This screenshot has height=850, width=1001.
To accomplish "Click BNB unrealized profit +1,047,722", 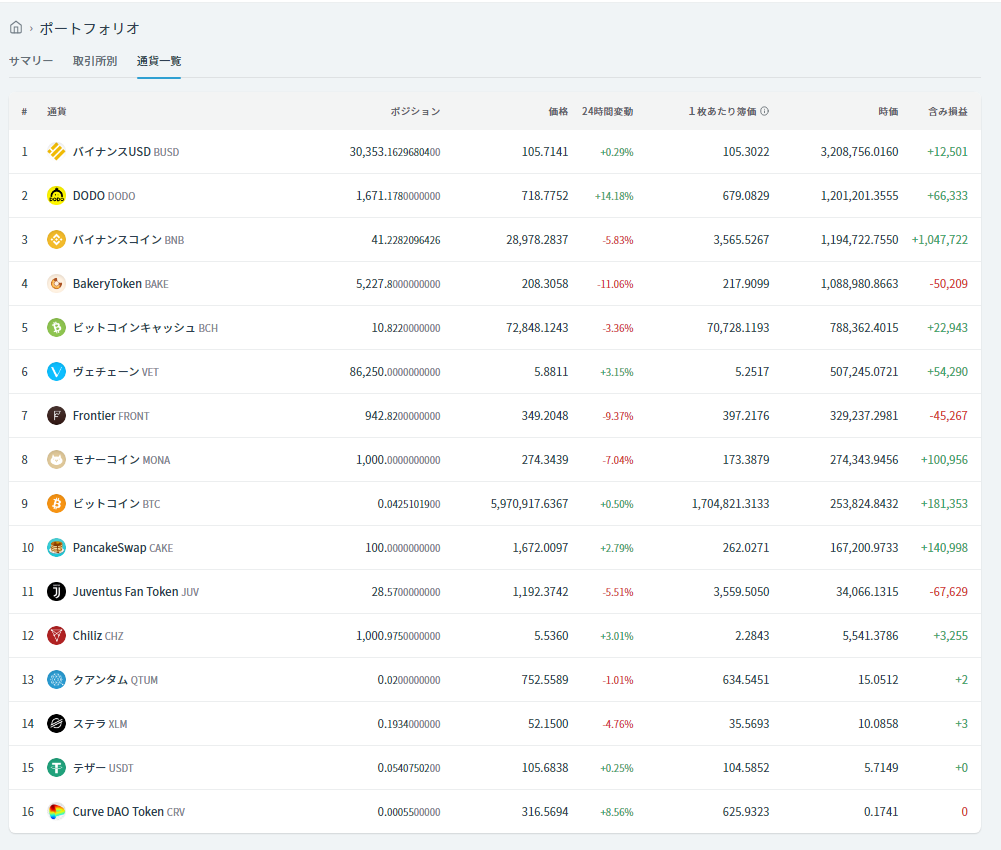I will [940, 240].
